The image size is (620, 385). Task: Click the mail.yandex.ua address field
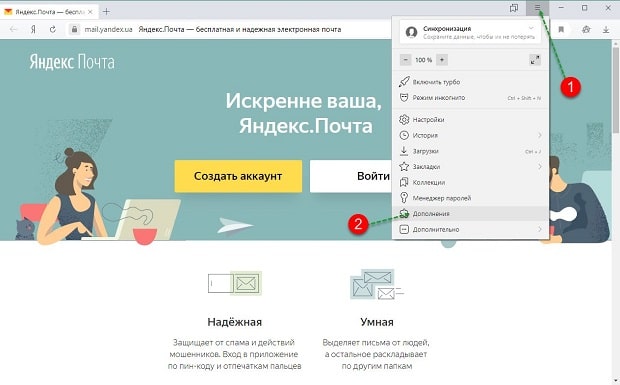pos(108,29)
